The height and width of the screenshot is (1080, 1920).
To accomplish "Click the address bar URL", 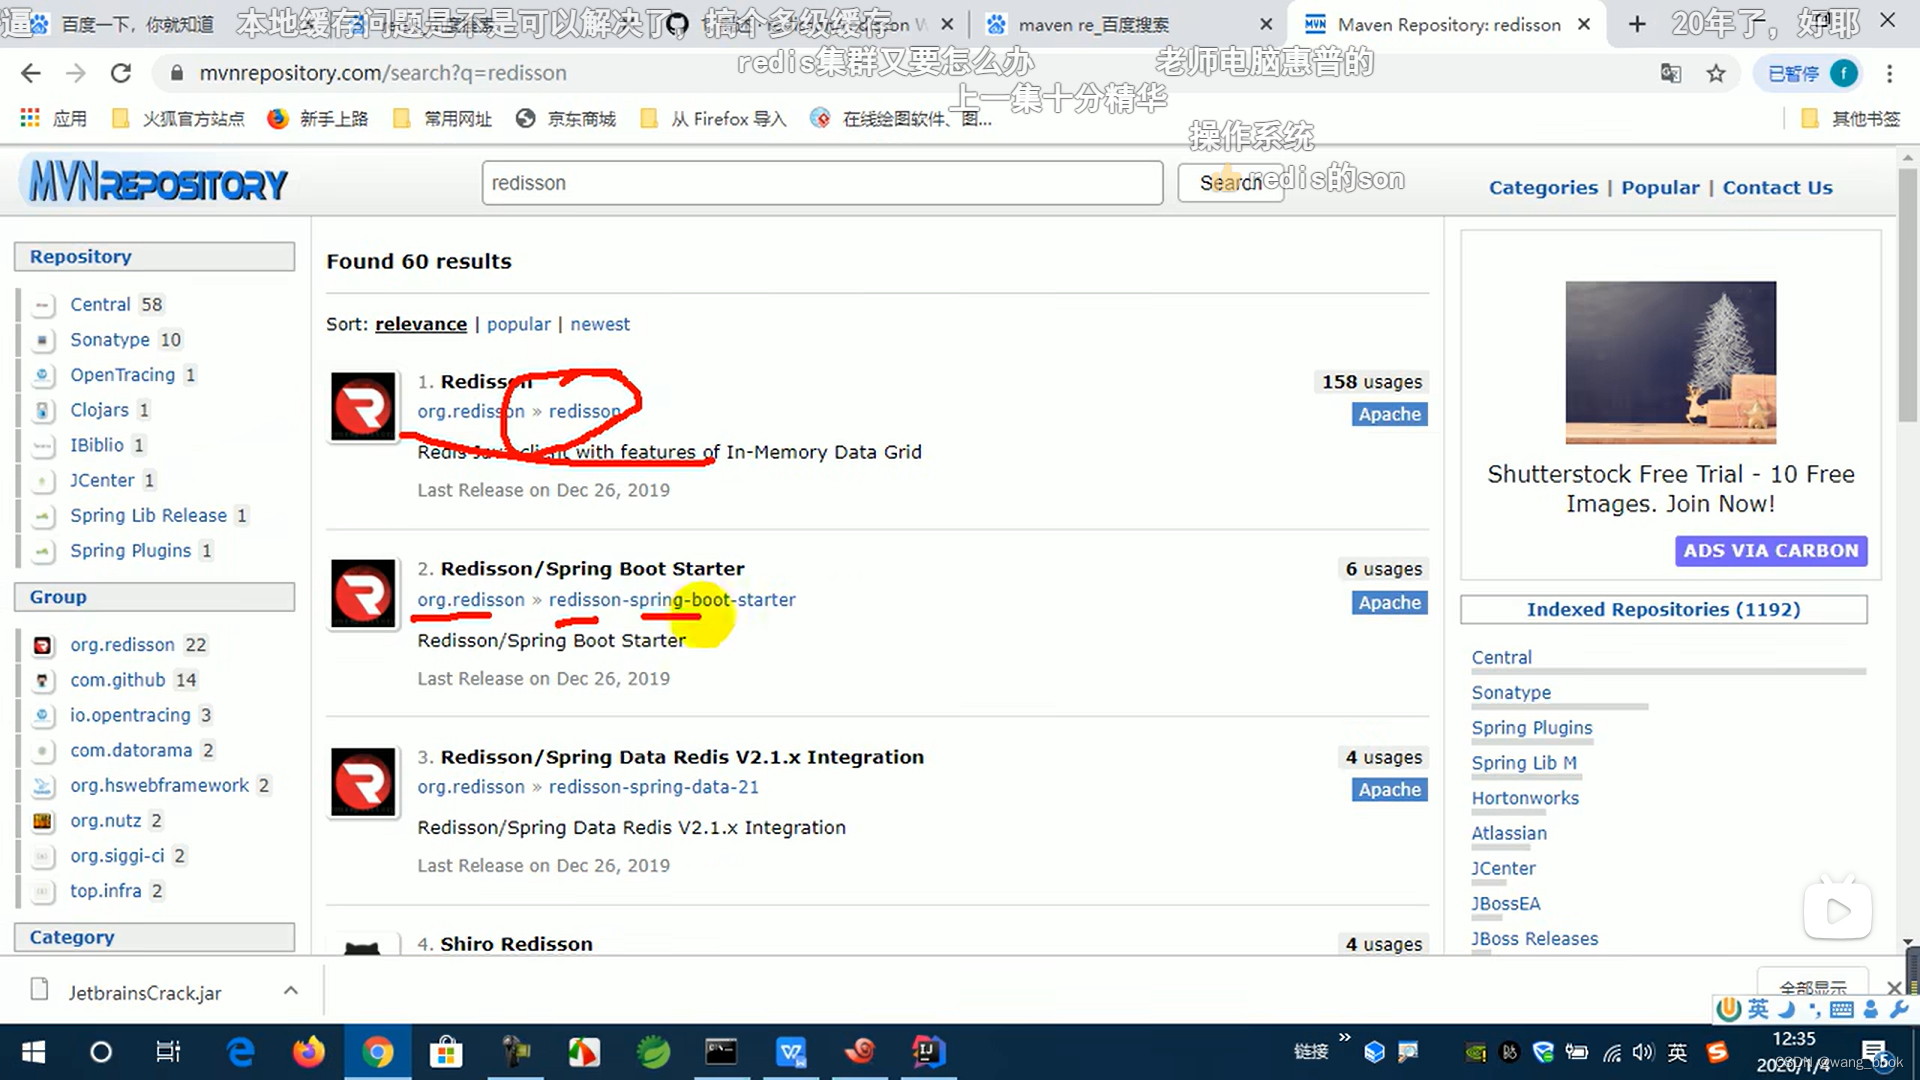I will click(x=383, y=73).
